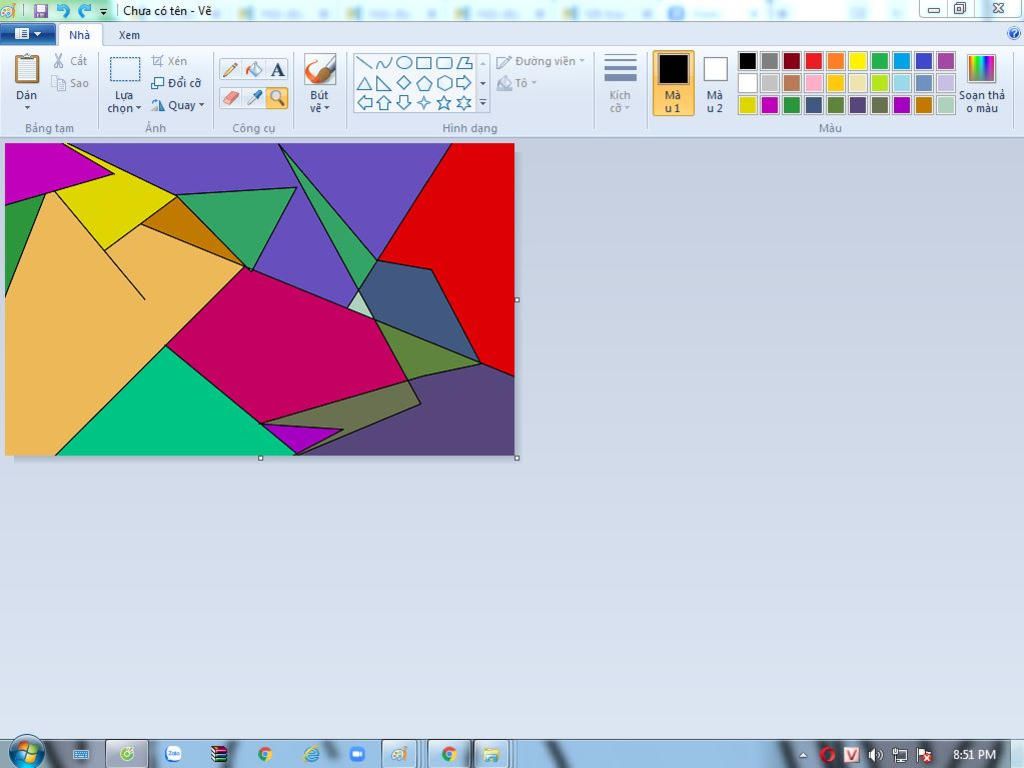Choose the Rectangle shape
Viewport: 1024px width, 768px height.
point(424,63)
